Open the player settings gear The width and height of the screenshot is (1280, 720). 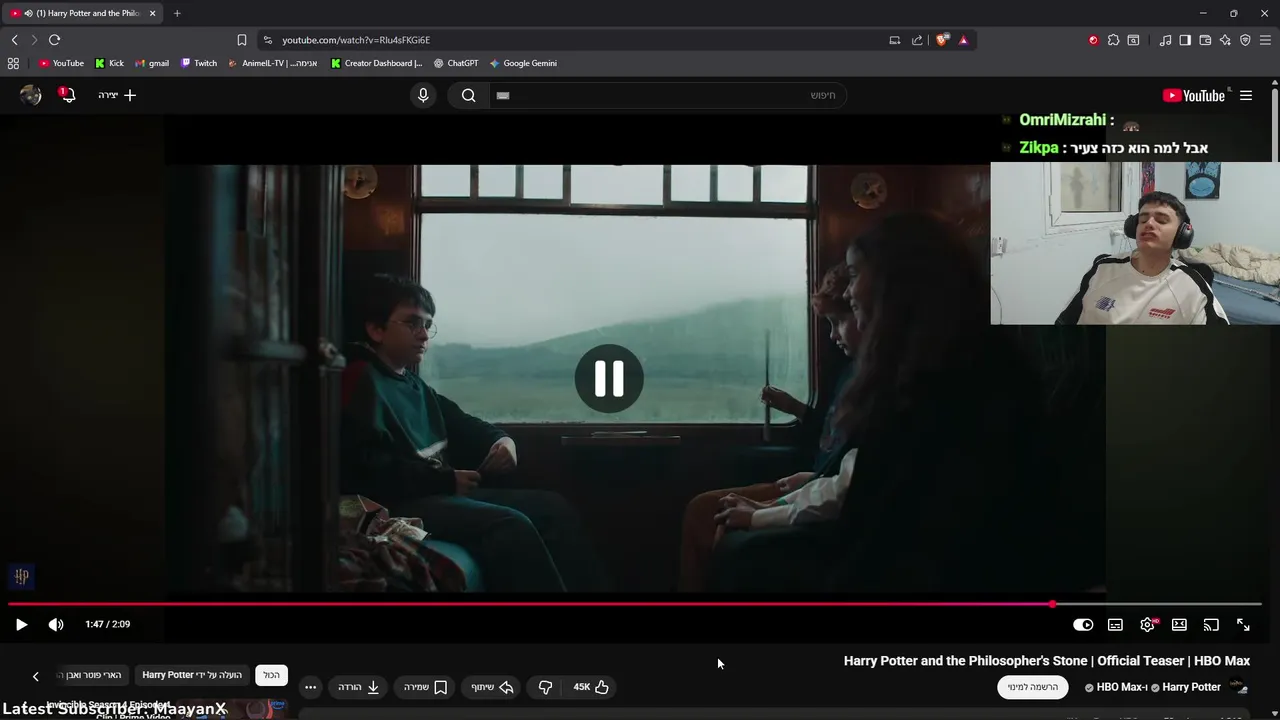click(x=1148, y=624)
